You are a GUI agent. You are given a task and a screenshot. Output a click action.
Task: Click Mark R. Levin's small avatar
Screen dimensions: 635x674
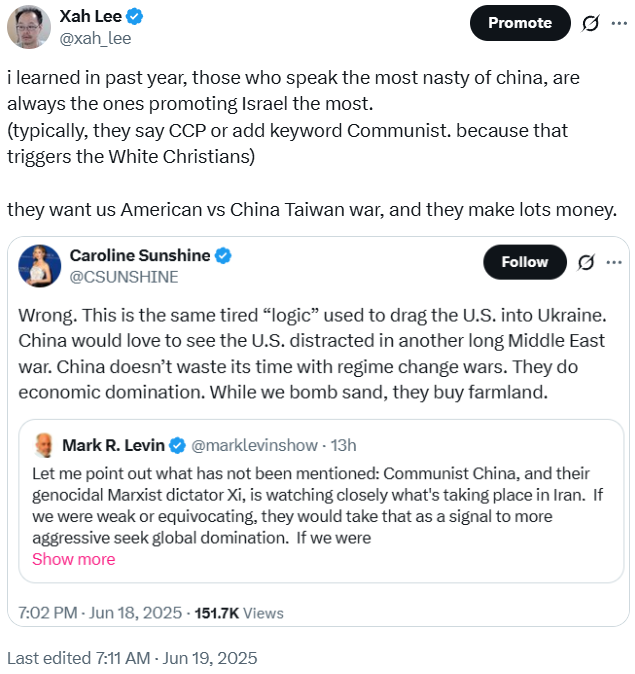[43, 445]
